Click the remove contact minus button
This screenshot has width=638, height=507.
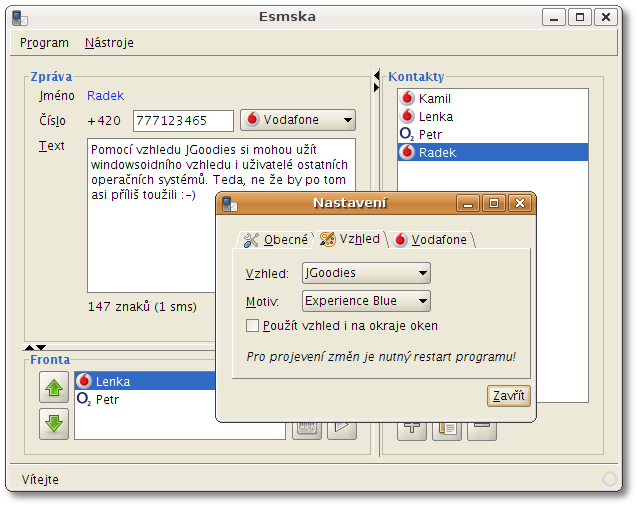click(482, 431)
